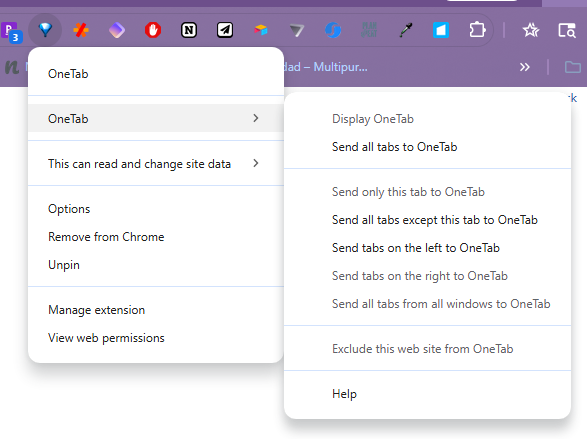Click the light blue square extension icon
Screen dimensions: 587x439
441,30
